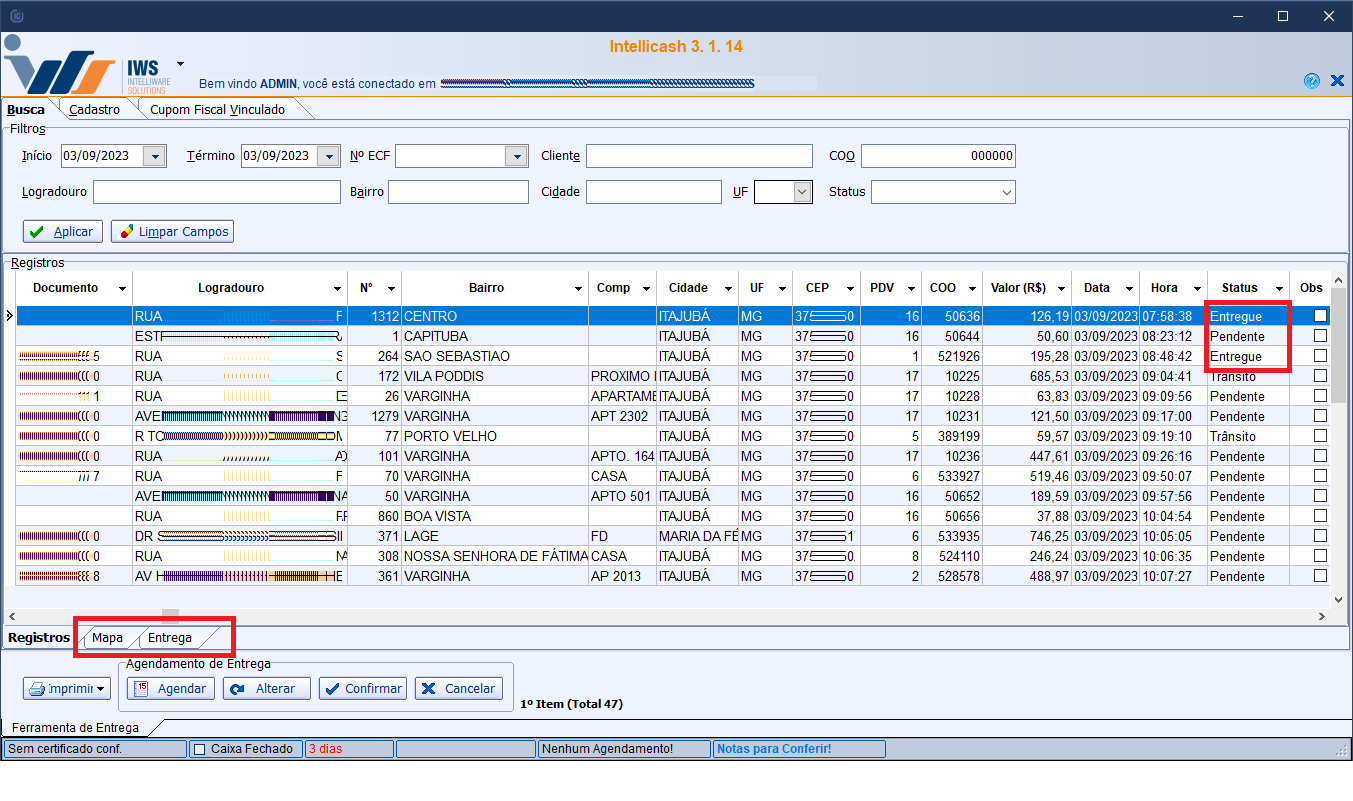
Task: Click the Agendar calendar button
Action: [x=170, y=688]
